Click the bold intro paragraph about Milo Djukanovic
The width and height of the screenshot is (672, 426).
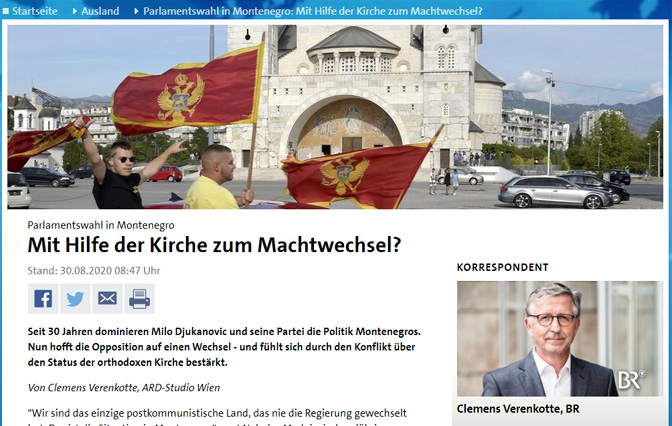pyautogui.click(x=224, y=347)
